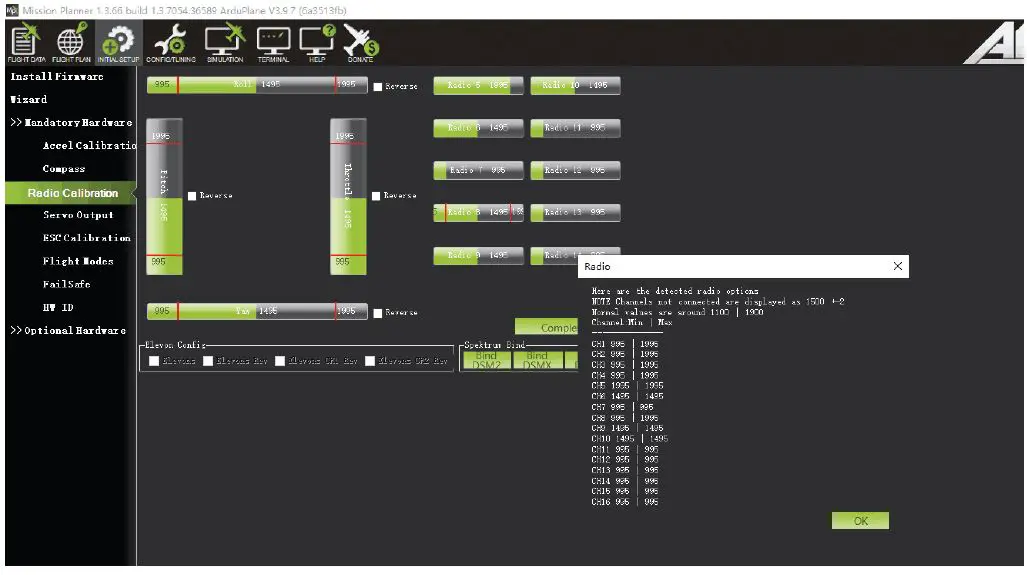The image size is (1033, 575).
Task: Click the Help toolbar icon
Action: 317,43
